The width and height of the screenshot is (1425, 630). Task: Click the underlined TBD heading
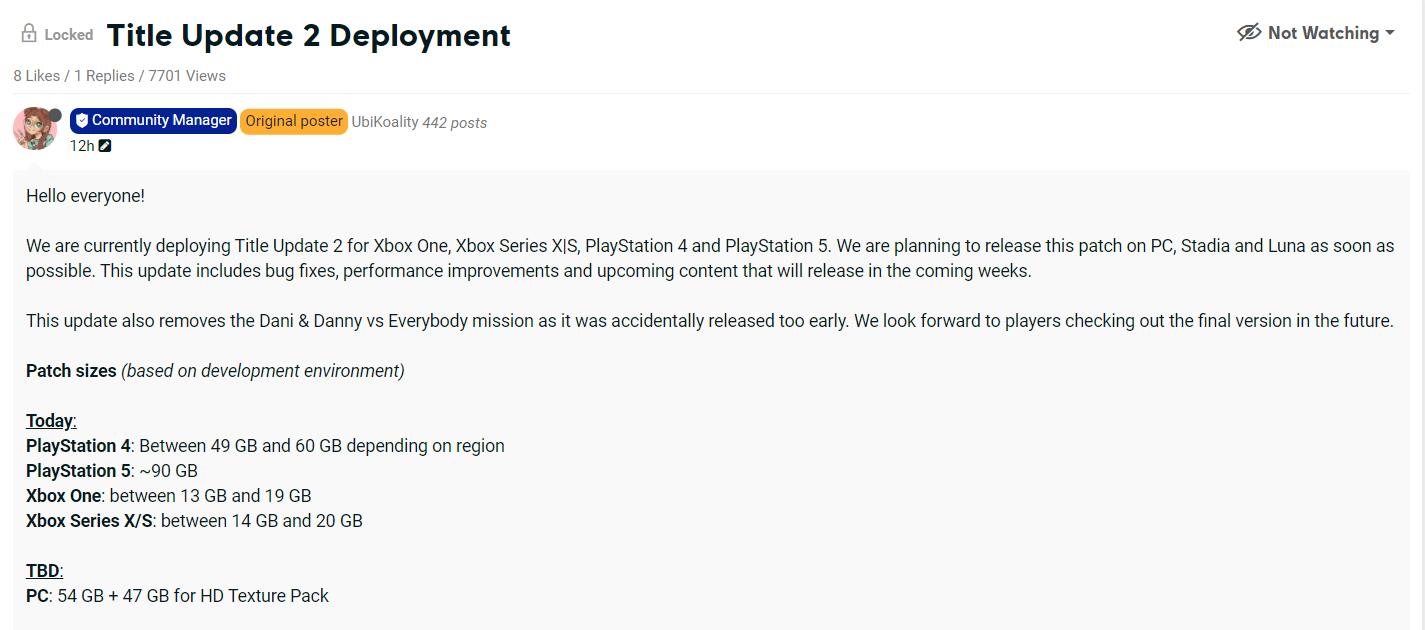tap(44, 571)
